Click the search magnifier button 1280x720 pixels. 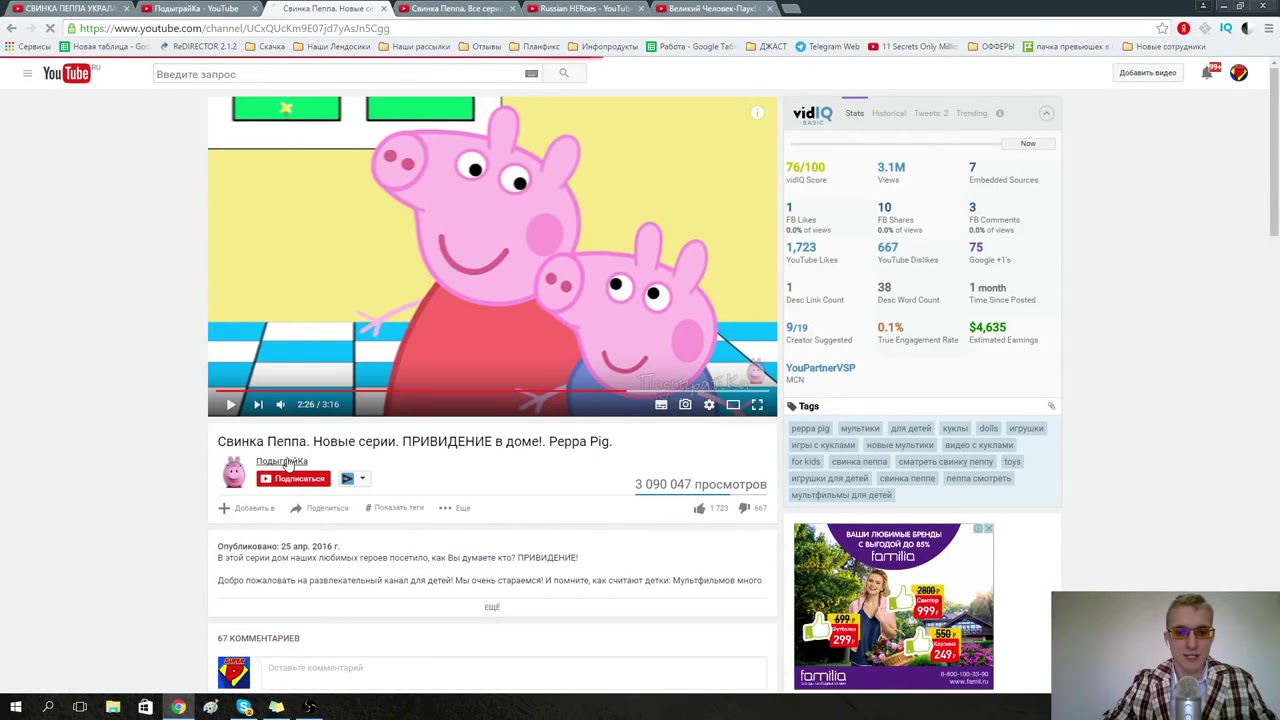[564, 73]
